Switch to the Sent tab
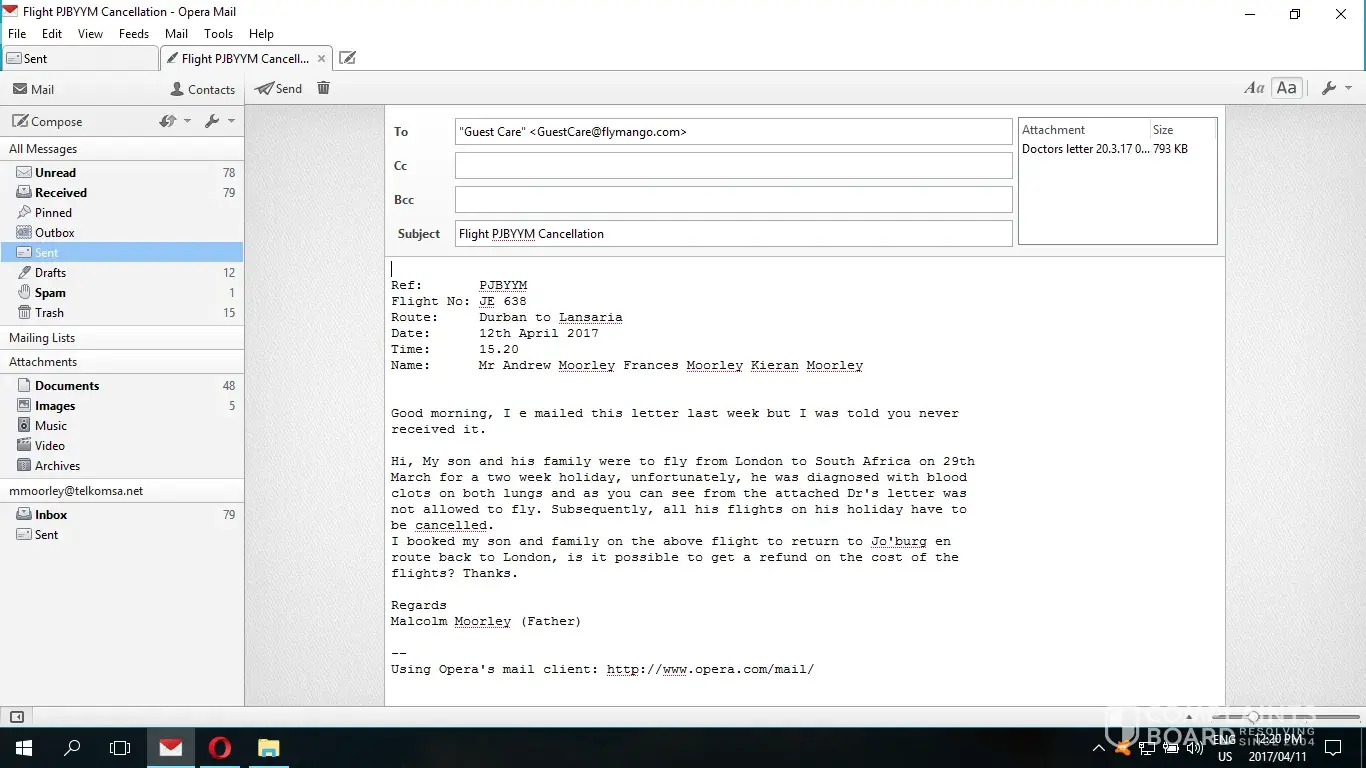Viewport: 1366px width, 768px height. 80,58
